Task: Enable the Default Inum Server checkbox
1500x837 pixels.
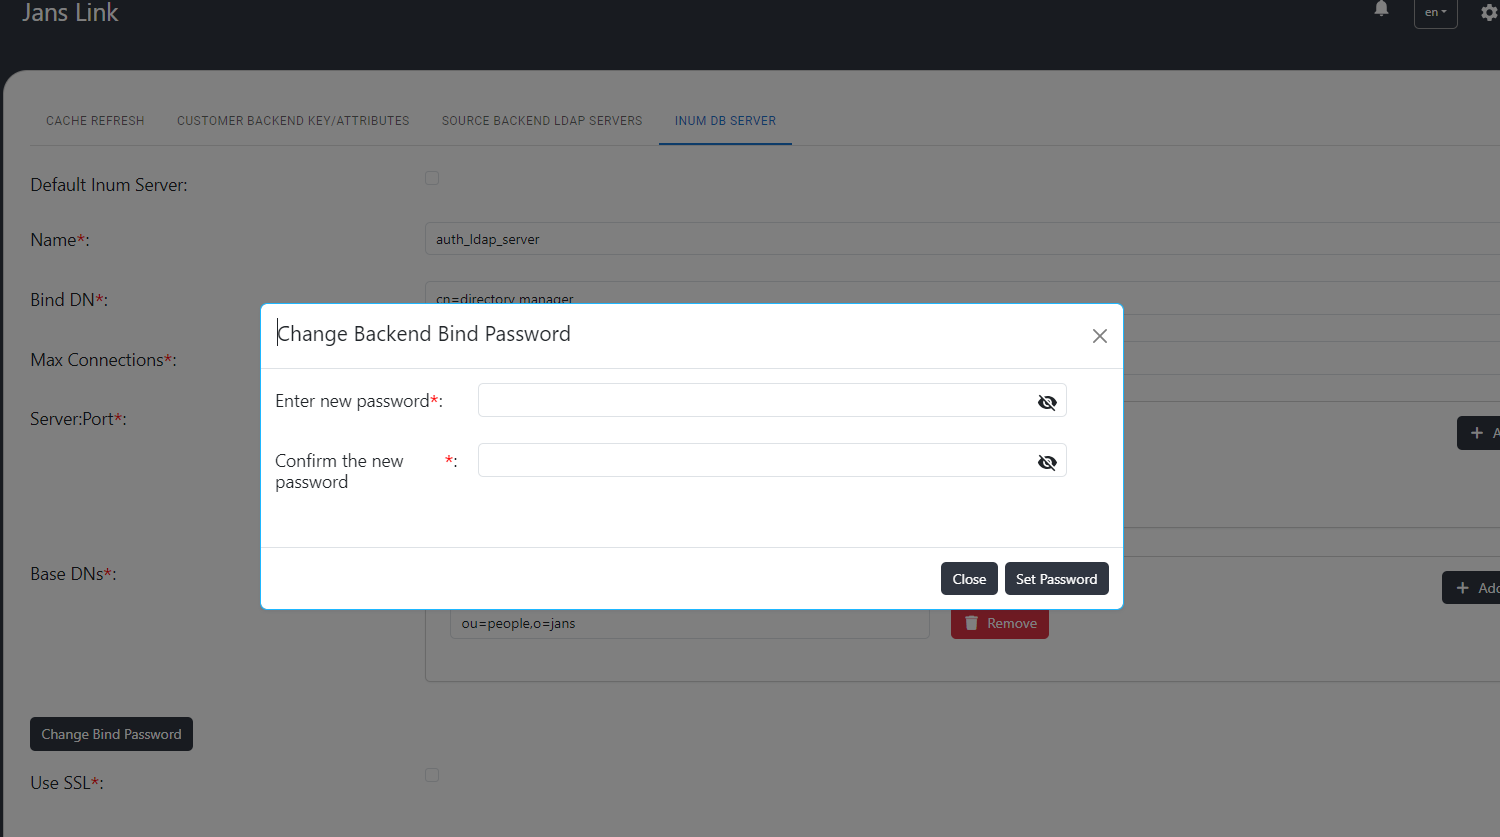Action: pos(431,177)
